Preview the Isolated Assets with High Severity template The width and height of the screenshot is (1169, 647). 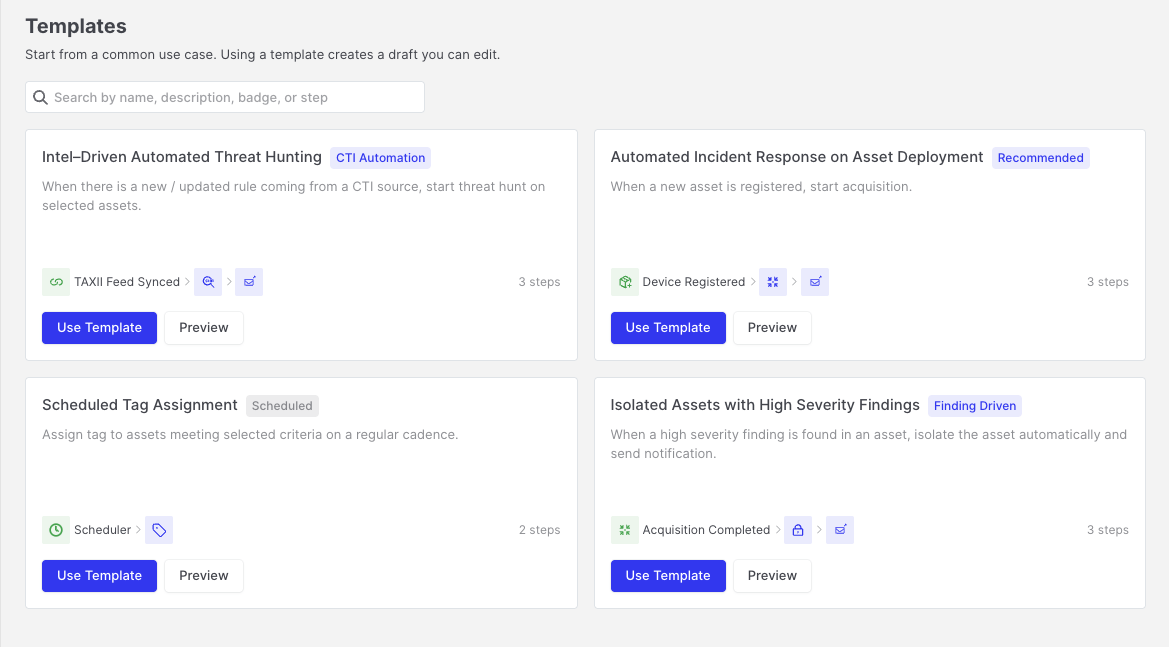click(x=772, y=576)
